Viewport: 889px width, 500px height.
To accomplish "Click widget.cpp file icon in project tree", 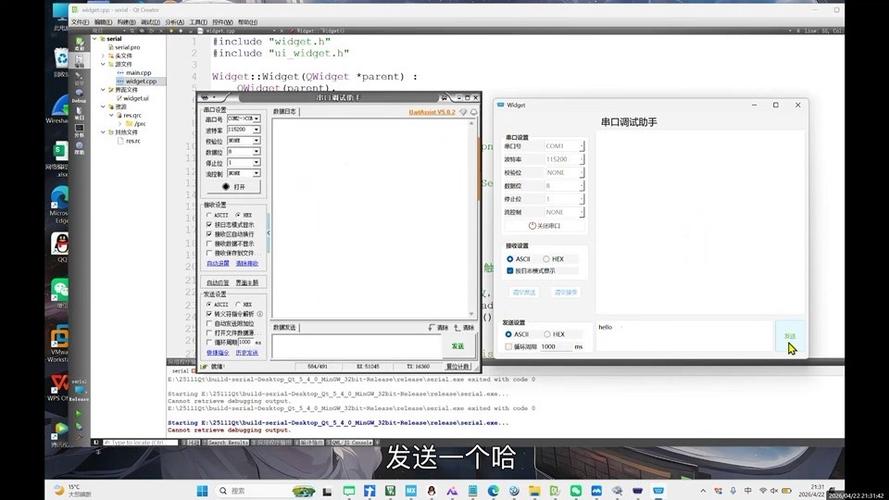I will point(120,81).
